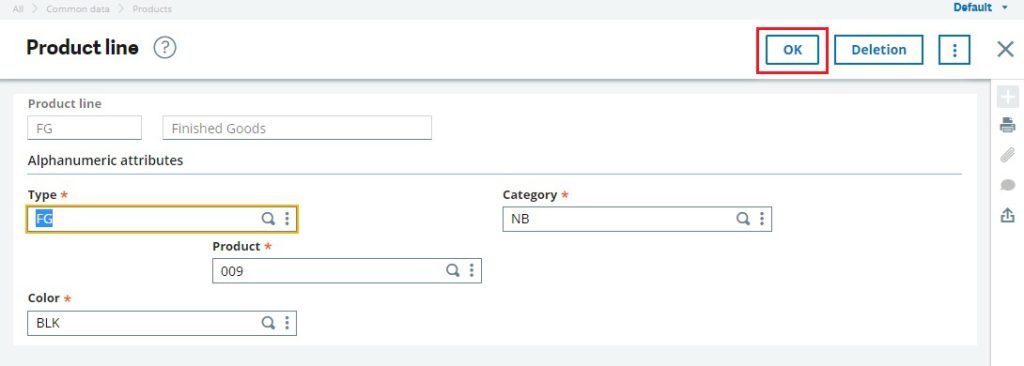Click the Product field magnifier icon

coord(453,271)
